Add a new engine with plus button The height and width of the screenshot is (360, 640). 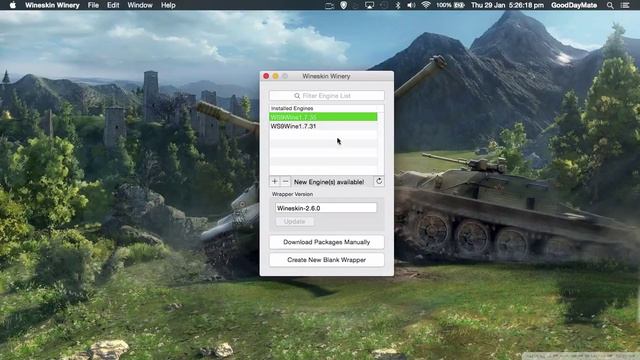(275, 181)
